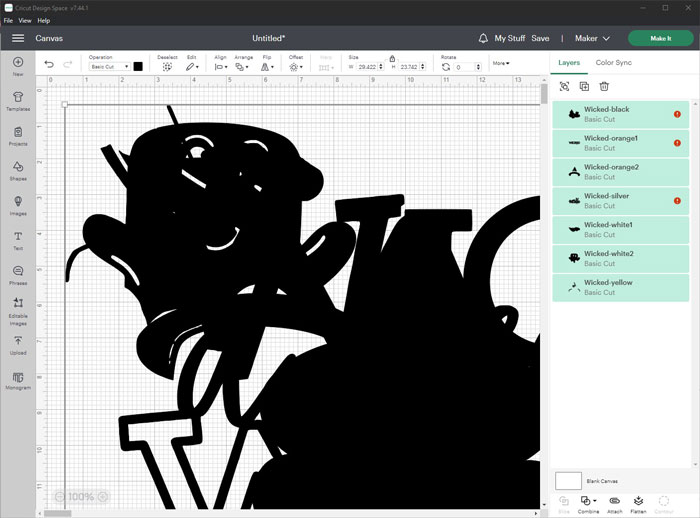
Task: Click the Redo arrow
Action: (67, 64)
